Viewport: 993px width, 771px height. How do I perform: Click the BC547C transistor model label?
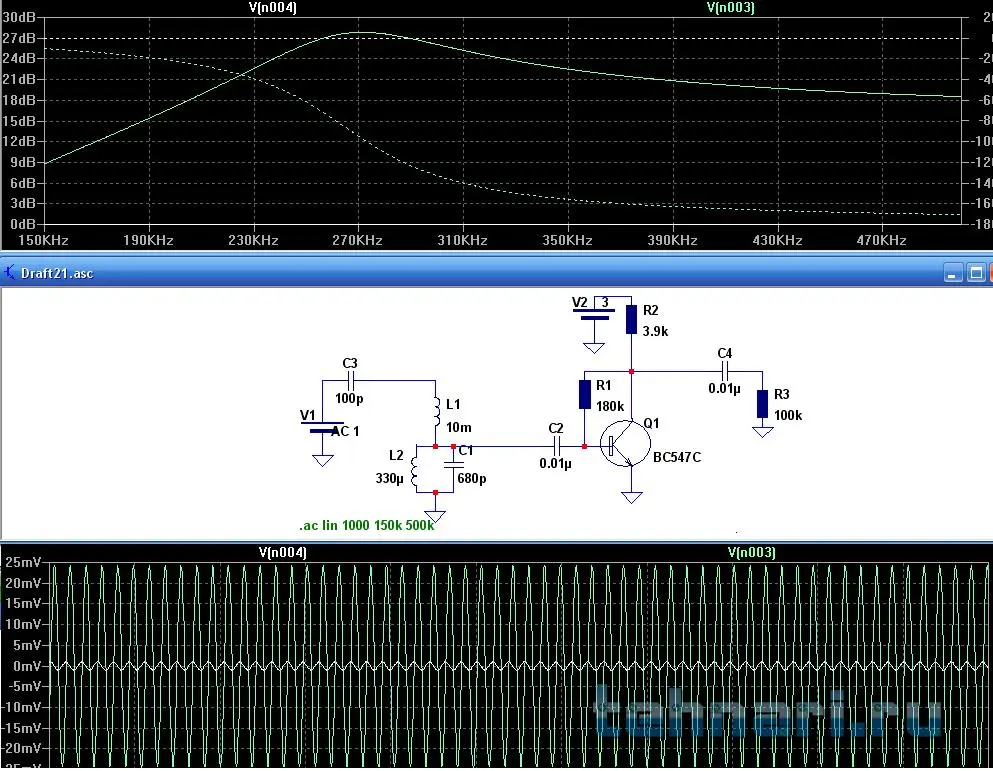tap(677, 457)
